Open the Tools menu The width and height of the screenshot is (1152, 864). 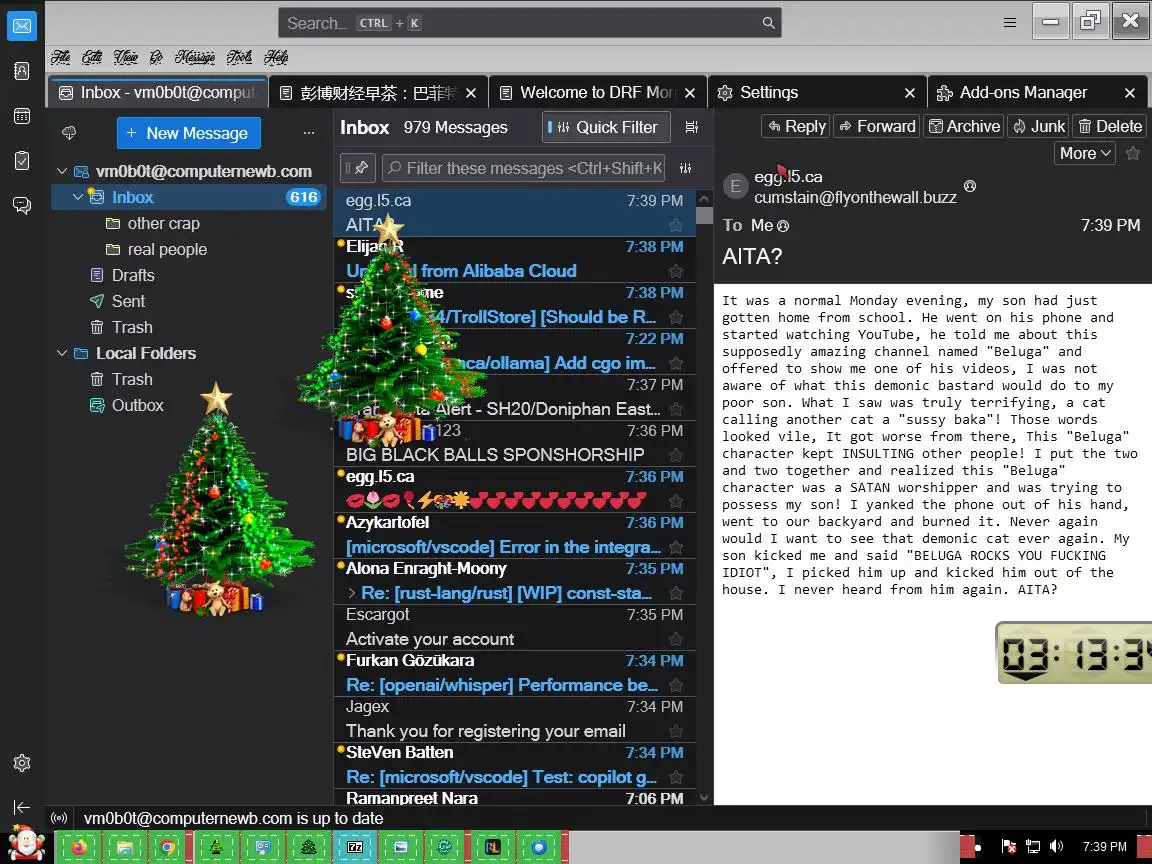pos(240,57)
